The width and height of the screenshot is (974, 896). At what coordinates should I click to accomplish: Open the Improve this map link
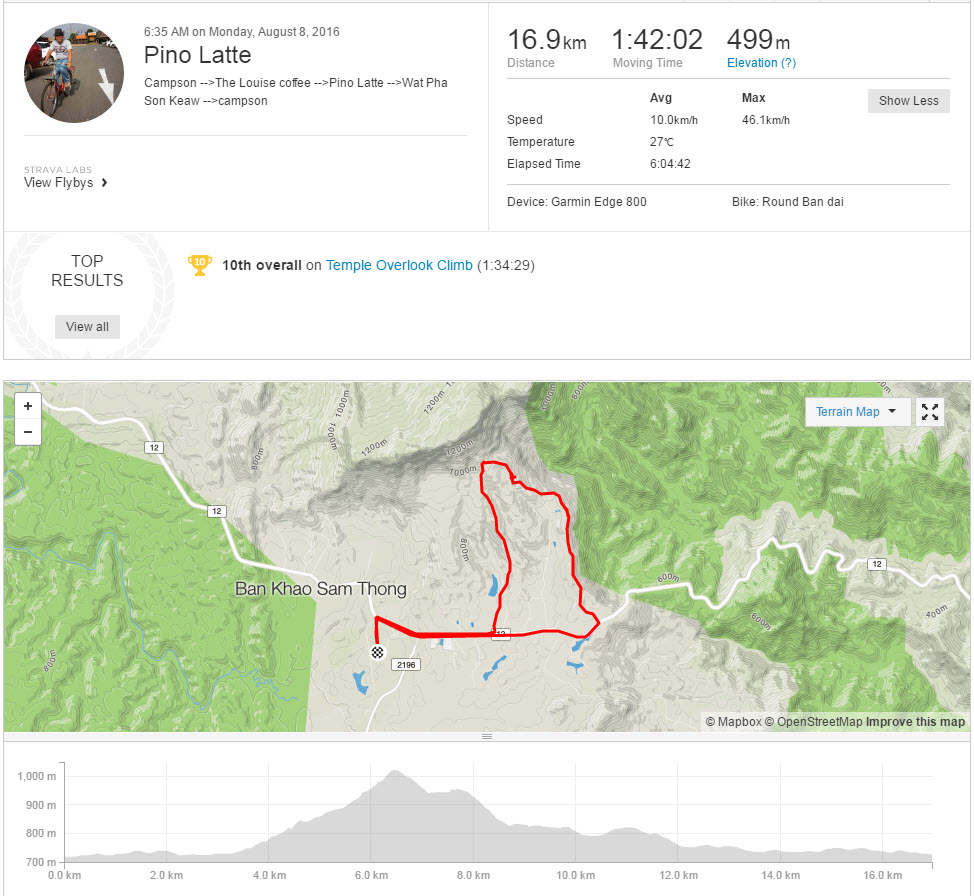(x=915, y=722)
